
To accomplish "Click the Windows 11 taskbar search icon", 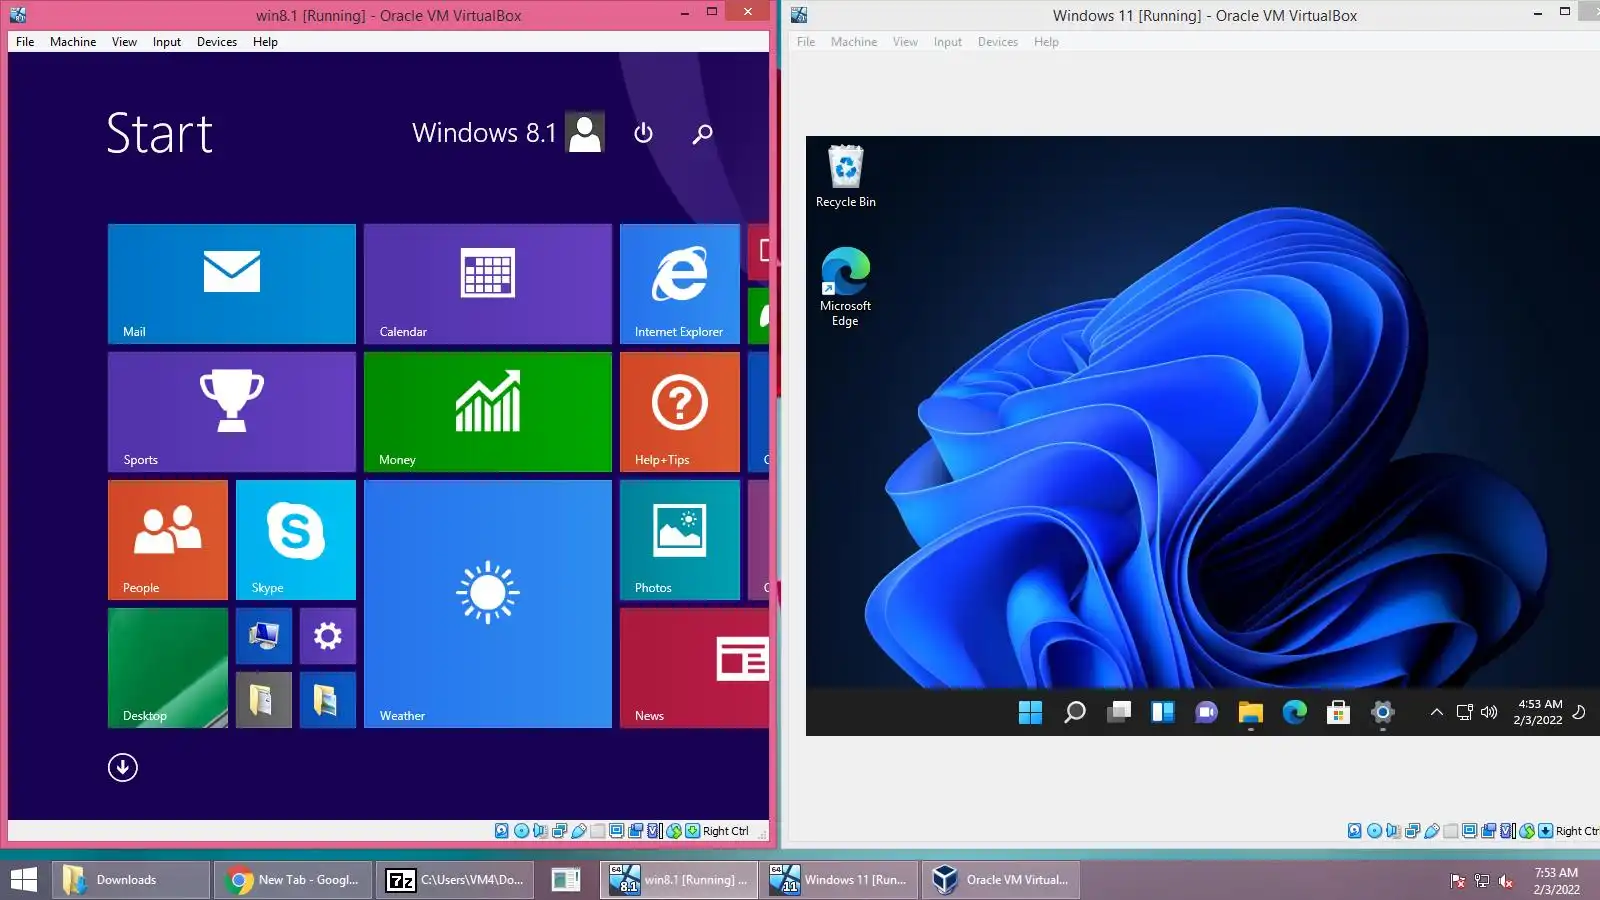I will coord(1075,712).
